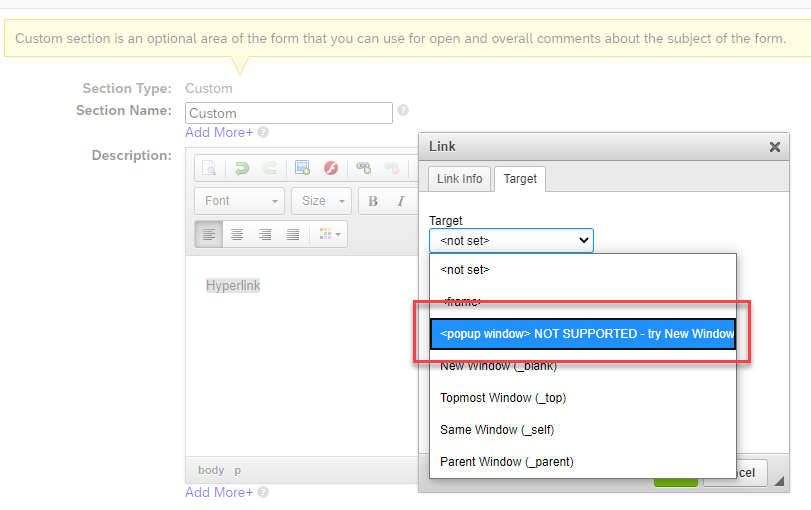Apply center alignment in the editor
This screenshot has width=811, height=510.
coord(237,234)
